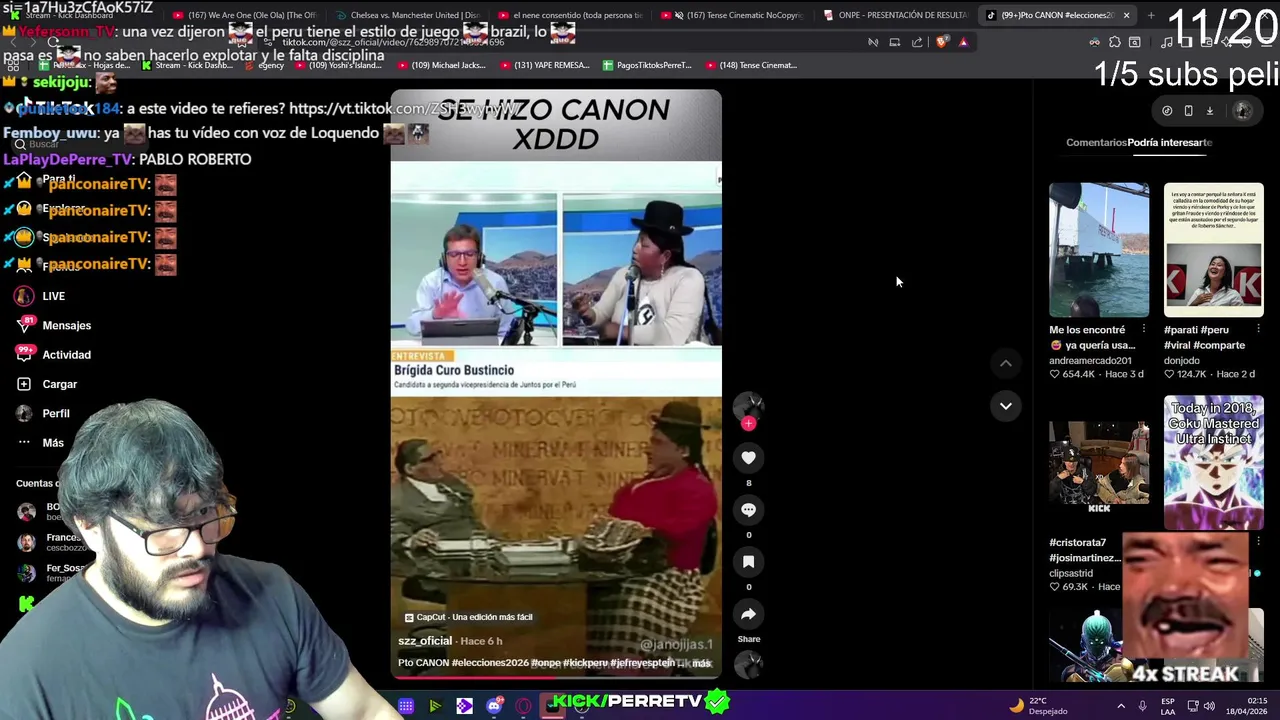Open the CapCut edición más fácil link
Viewport: 1280px width, 720px height.
(468, 617)
